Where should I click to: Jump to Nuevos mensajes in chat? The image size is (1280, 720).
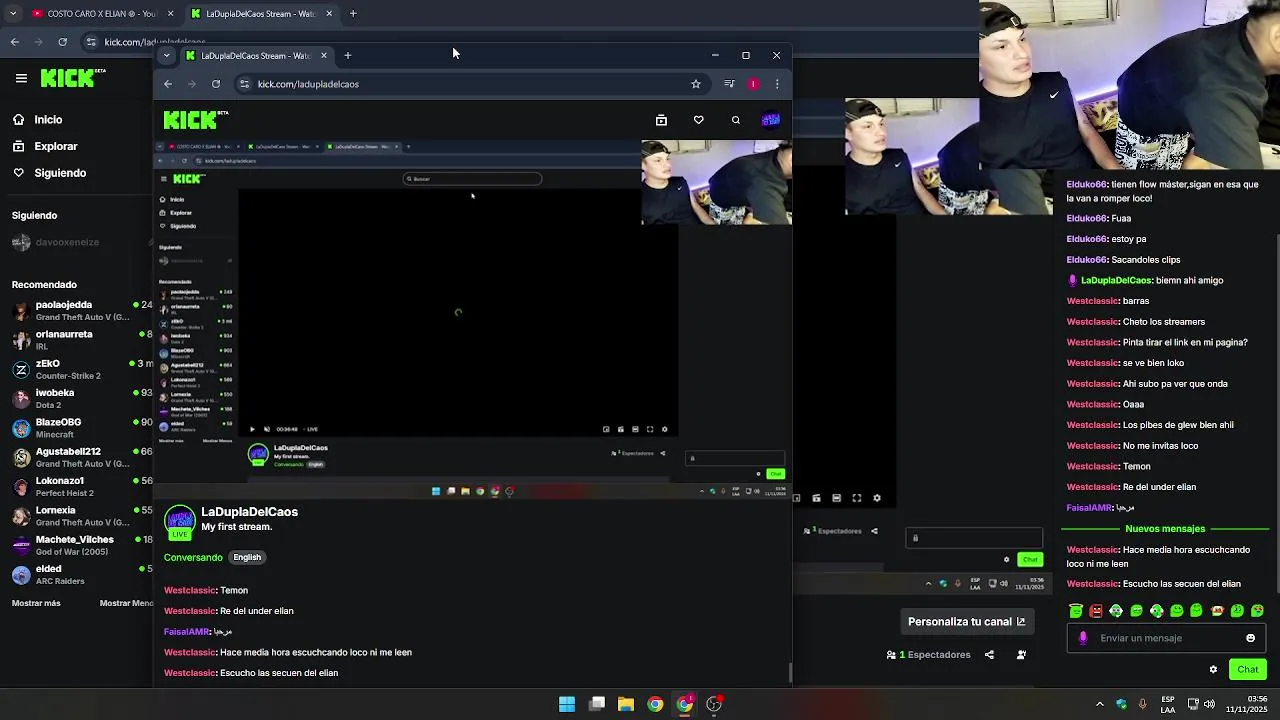(1165, 529)
